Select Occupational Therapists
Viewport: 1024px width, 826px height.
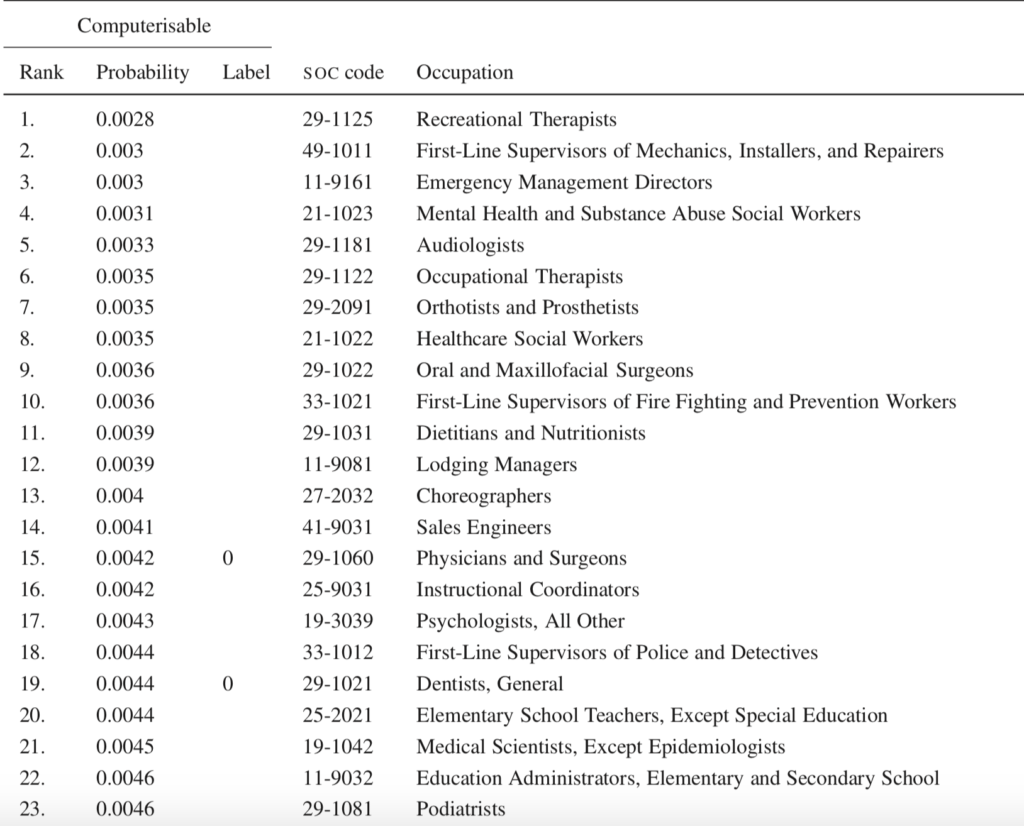coord(520,277)
